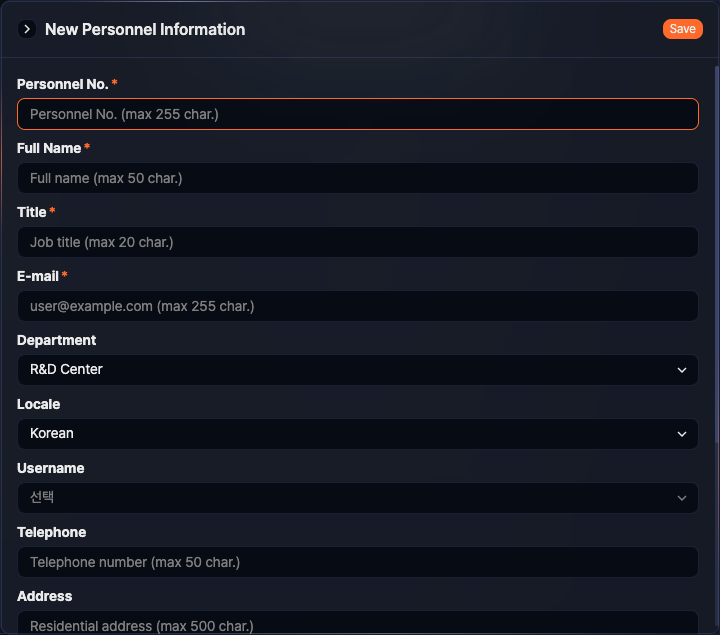The height and width of the screenshot is (635, 720).
Task: Click the Telephone number input field
Action: pyautogui.click(x=357, y=562)
